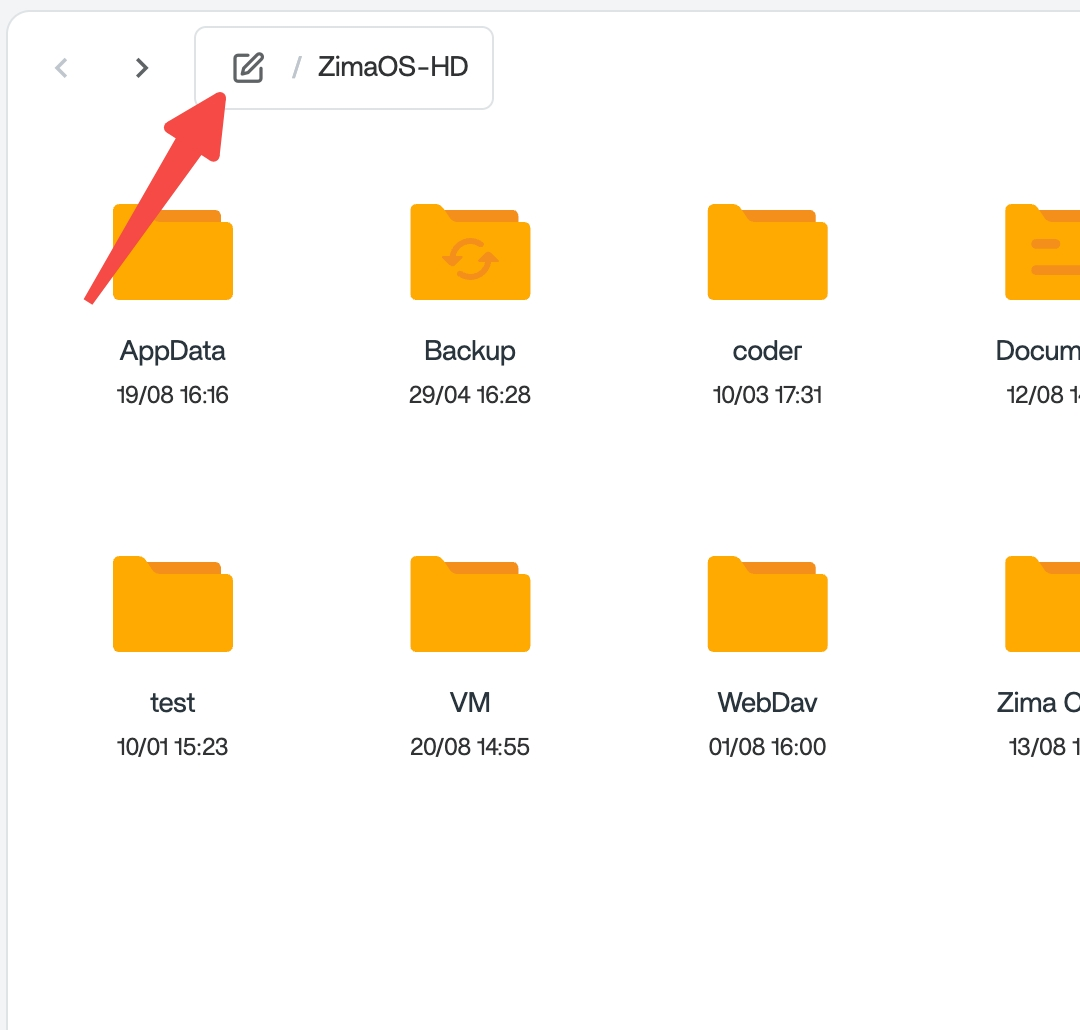Click the test folder name text
This screenshot has width=1080, height=1030.
173,703
